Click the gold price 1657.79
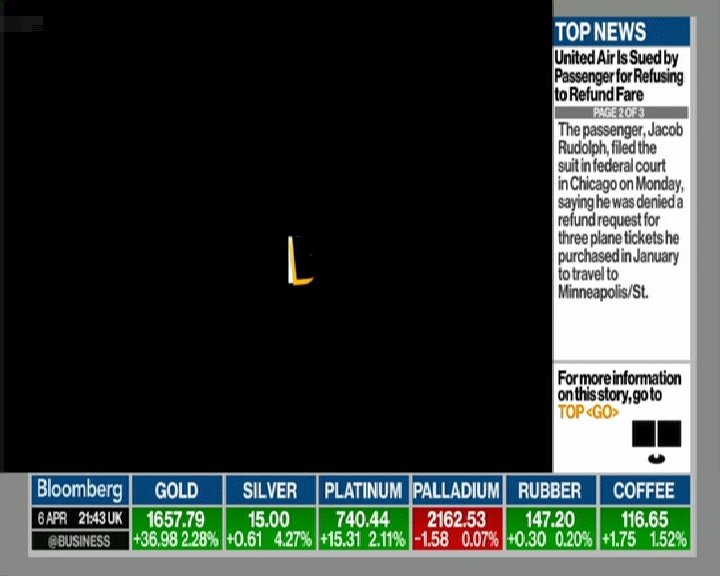720x576 pixels. click(176, 520)
